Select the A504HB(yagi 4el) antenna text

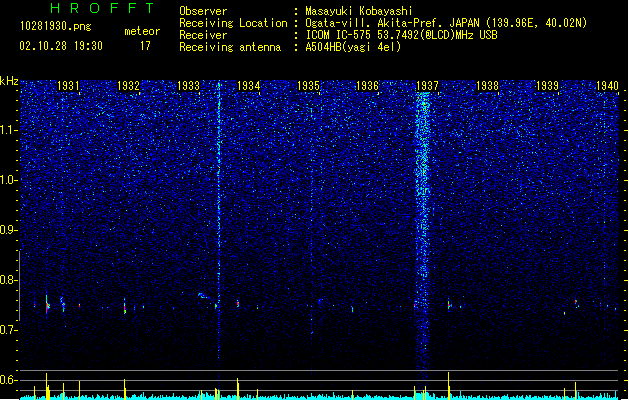(353, 47)
